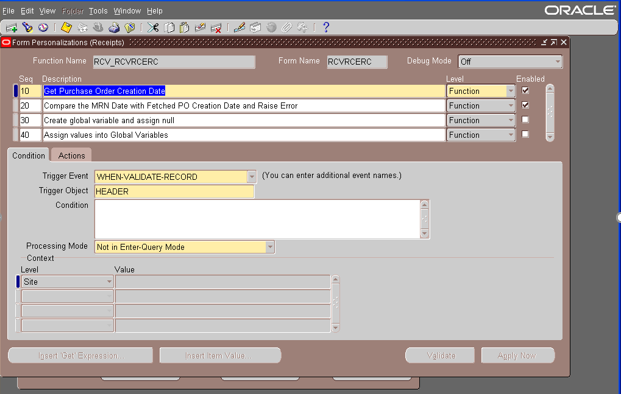The image size is (621, 394).
Task: Click down arrow of Condition field scrollbar
Action: pos(425,234)
